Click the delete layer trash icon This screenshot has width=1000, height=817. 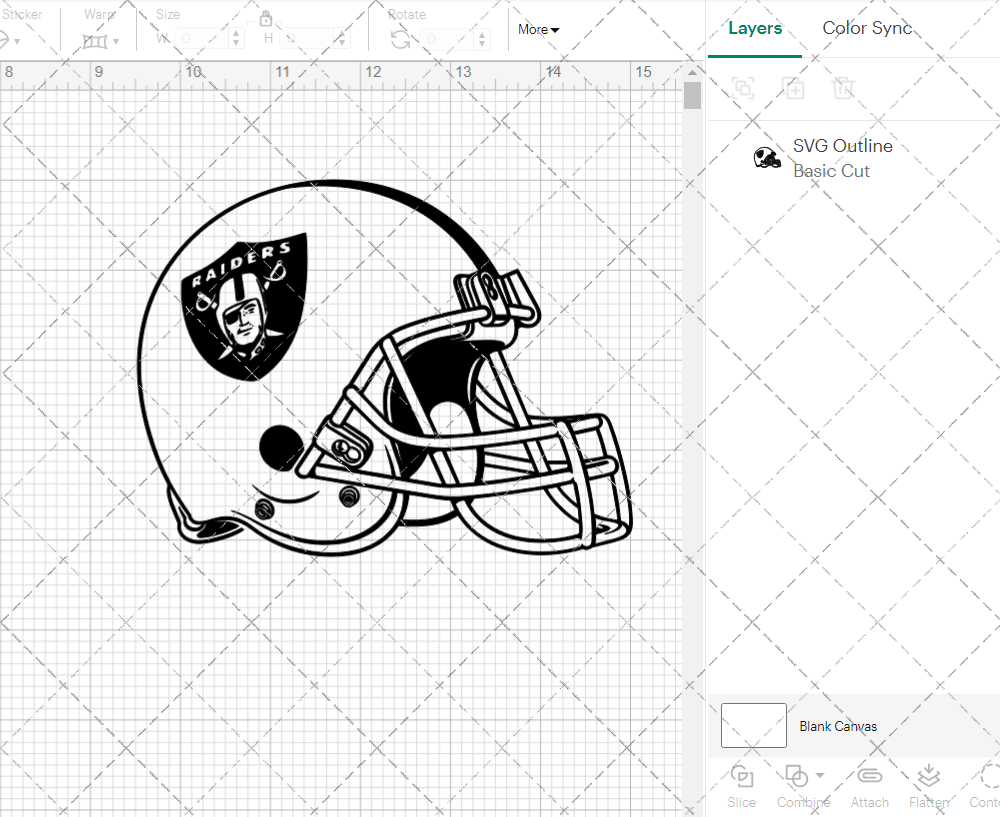tap(844, 88)
